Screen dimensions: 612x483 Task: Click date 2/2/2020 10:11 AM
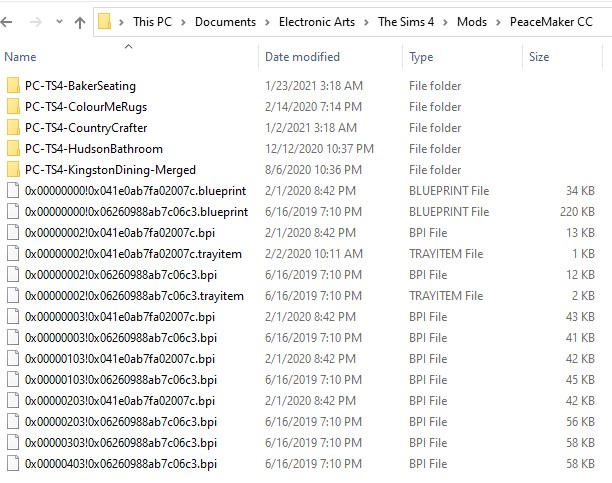[x=314, y=254]
